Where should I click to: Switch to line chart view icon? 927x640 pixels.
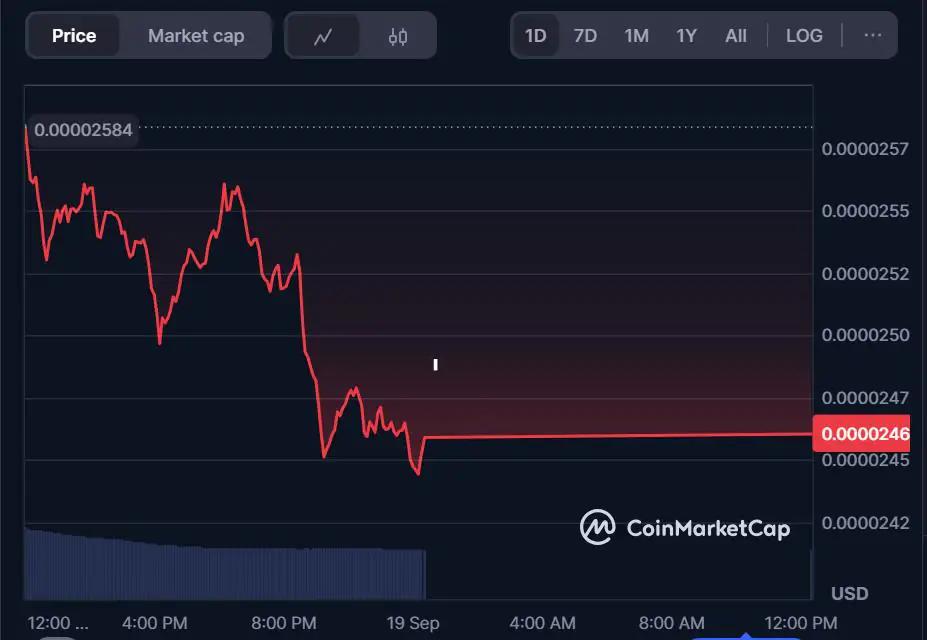click(x=322, y=36)
